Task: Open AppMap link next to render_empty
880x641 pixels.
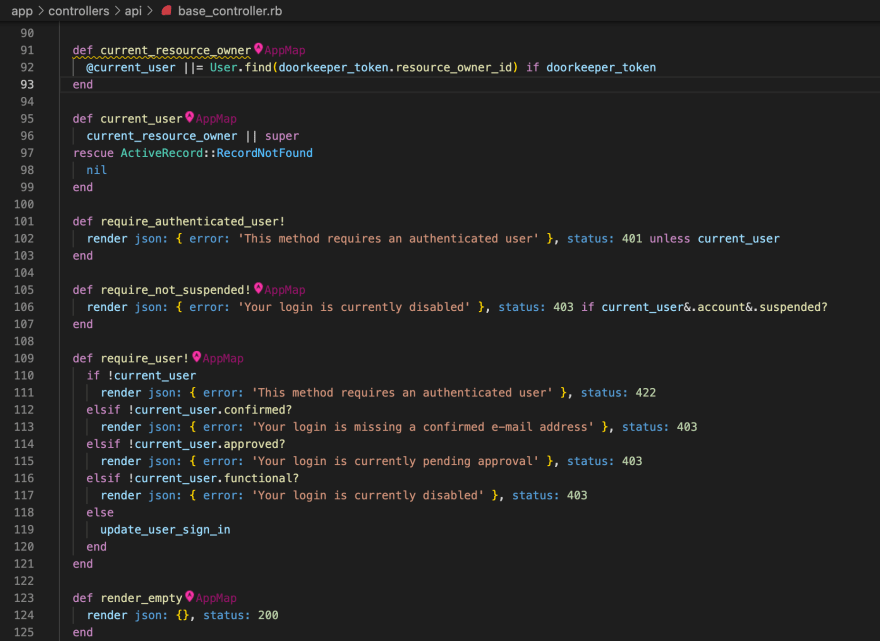Action: (216, 598)
